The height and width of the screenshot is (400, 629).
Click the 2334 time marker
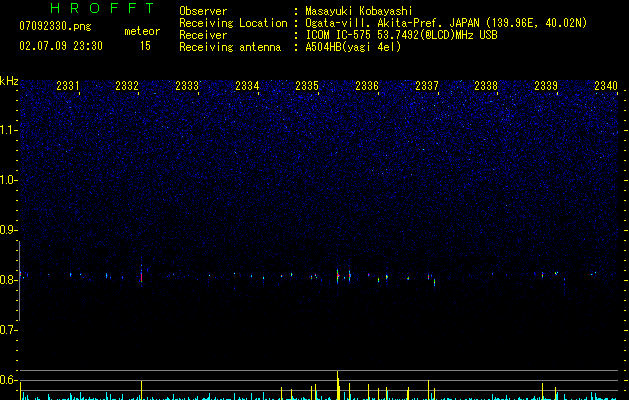click(x=247, y=86)
